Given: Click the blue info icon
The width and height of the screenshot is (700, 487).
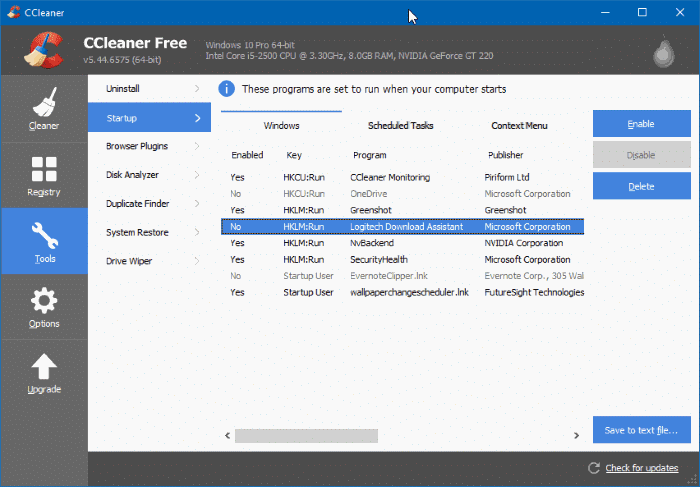Looking at the screenshot, I should 226,89.
